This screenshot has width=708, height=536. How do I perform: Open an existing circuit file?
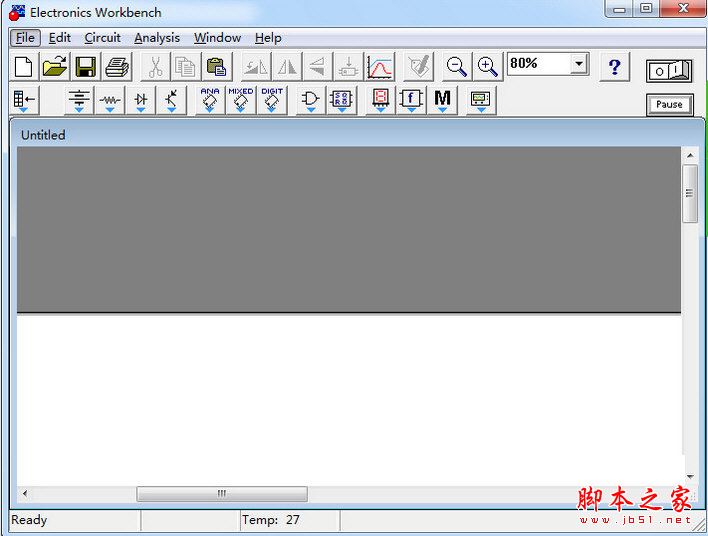[55, 67]
